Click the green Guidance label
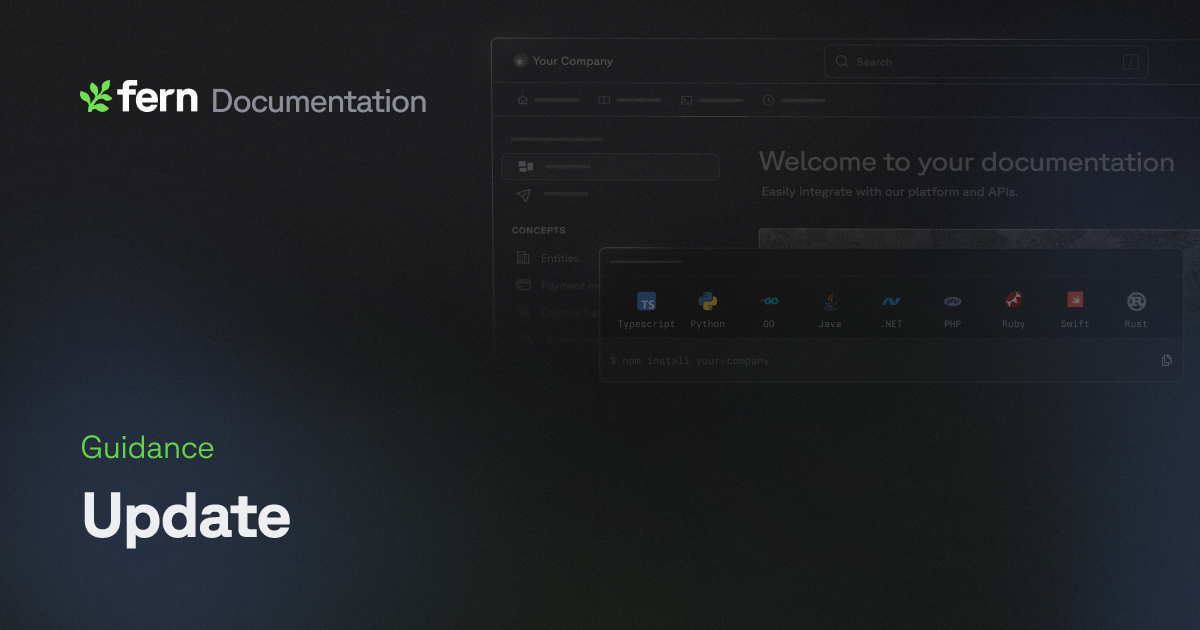Image resolution: width=1200 pixels, height=630 pixels. [x=147, y=448]
